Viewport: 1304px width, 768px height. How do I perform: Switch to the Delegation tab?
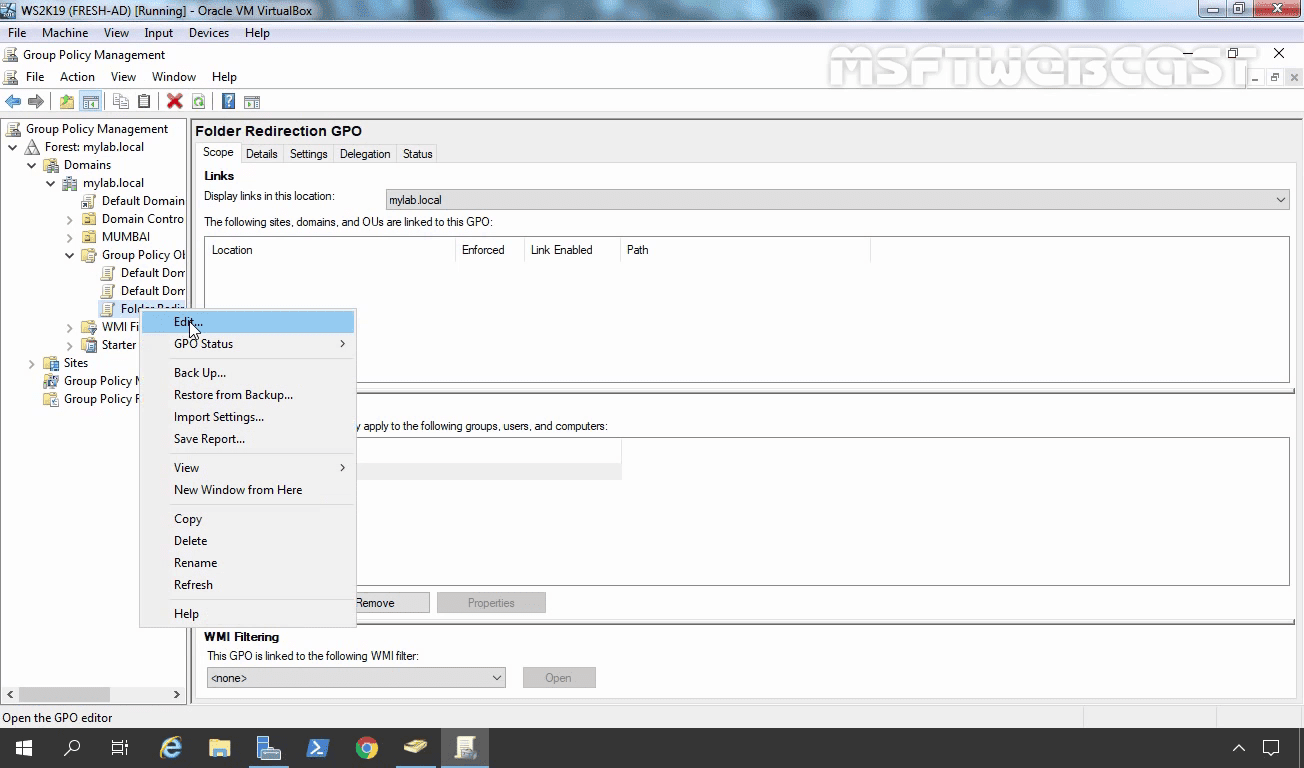pyautogui.click(x=365, y=154)
